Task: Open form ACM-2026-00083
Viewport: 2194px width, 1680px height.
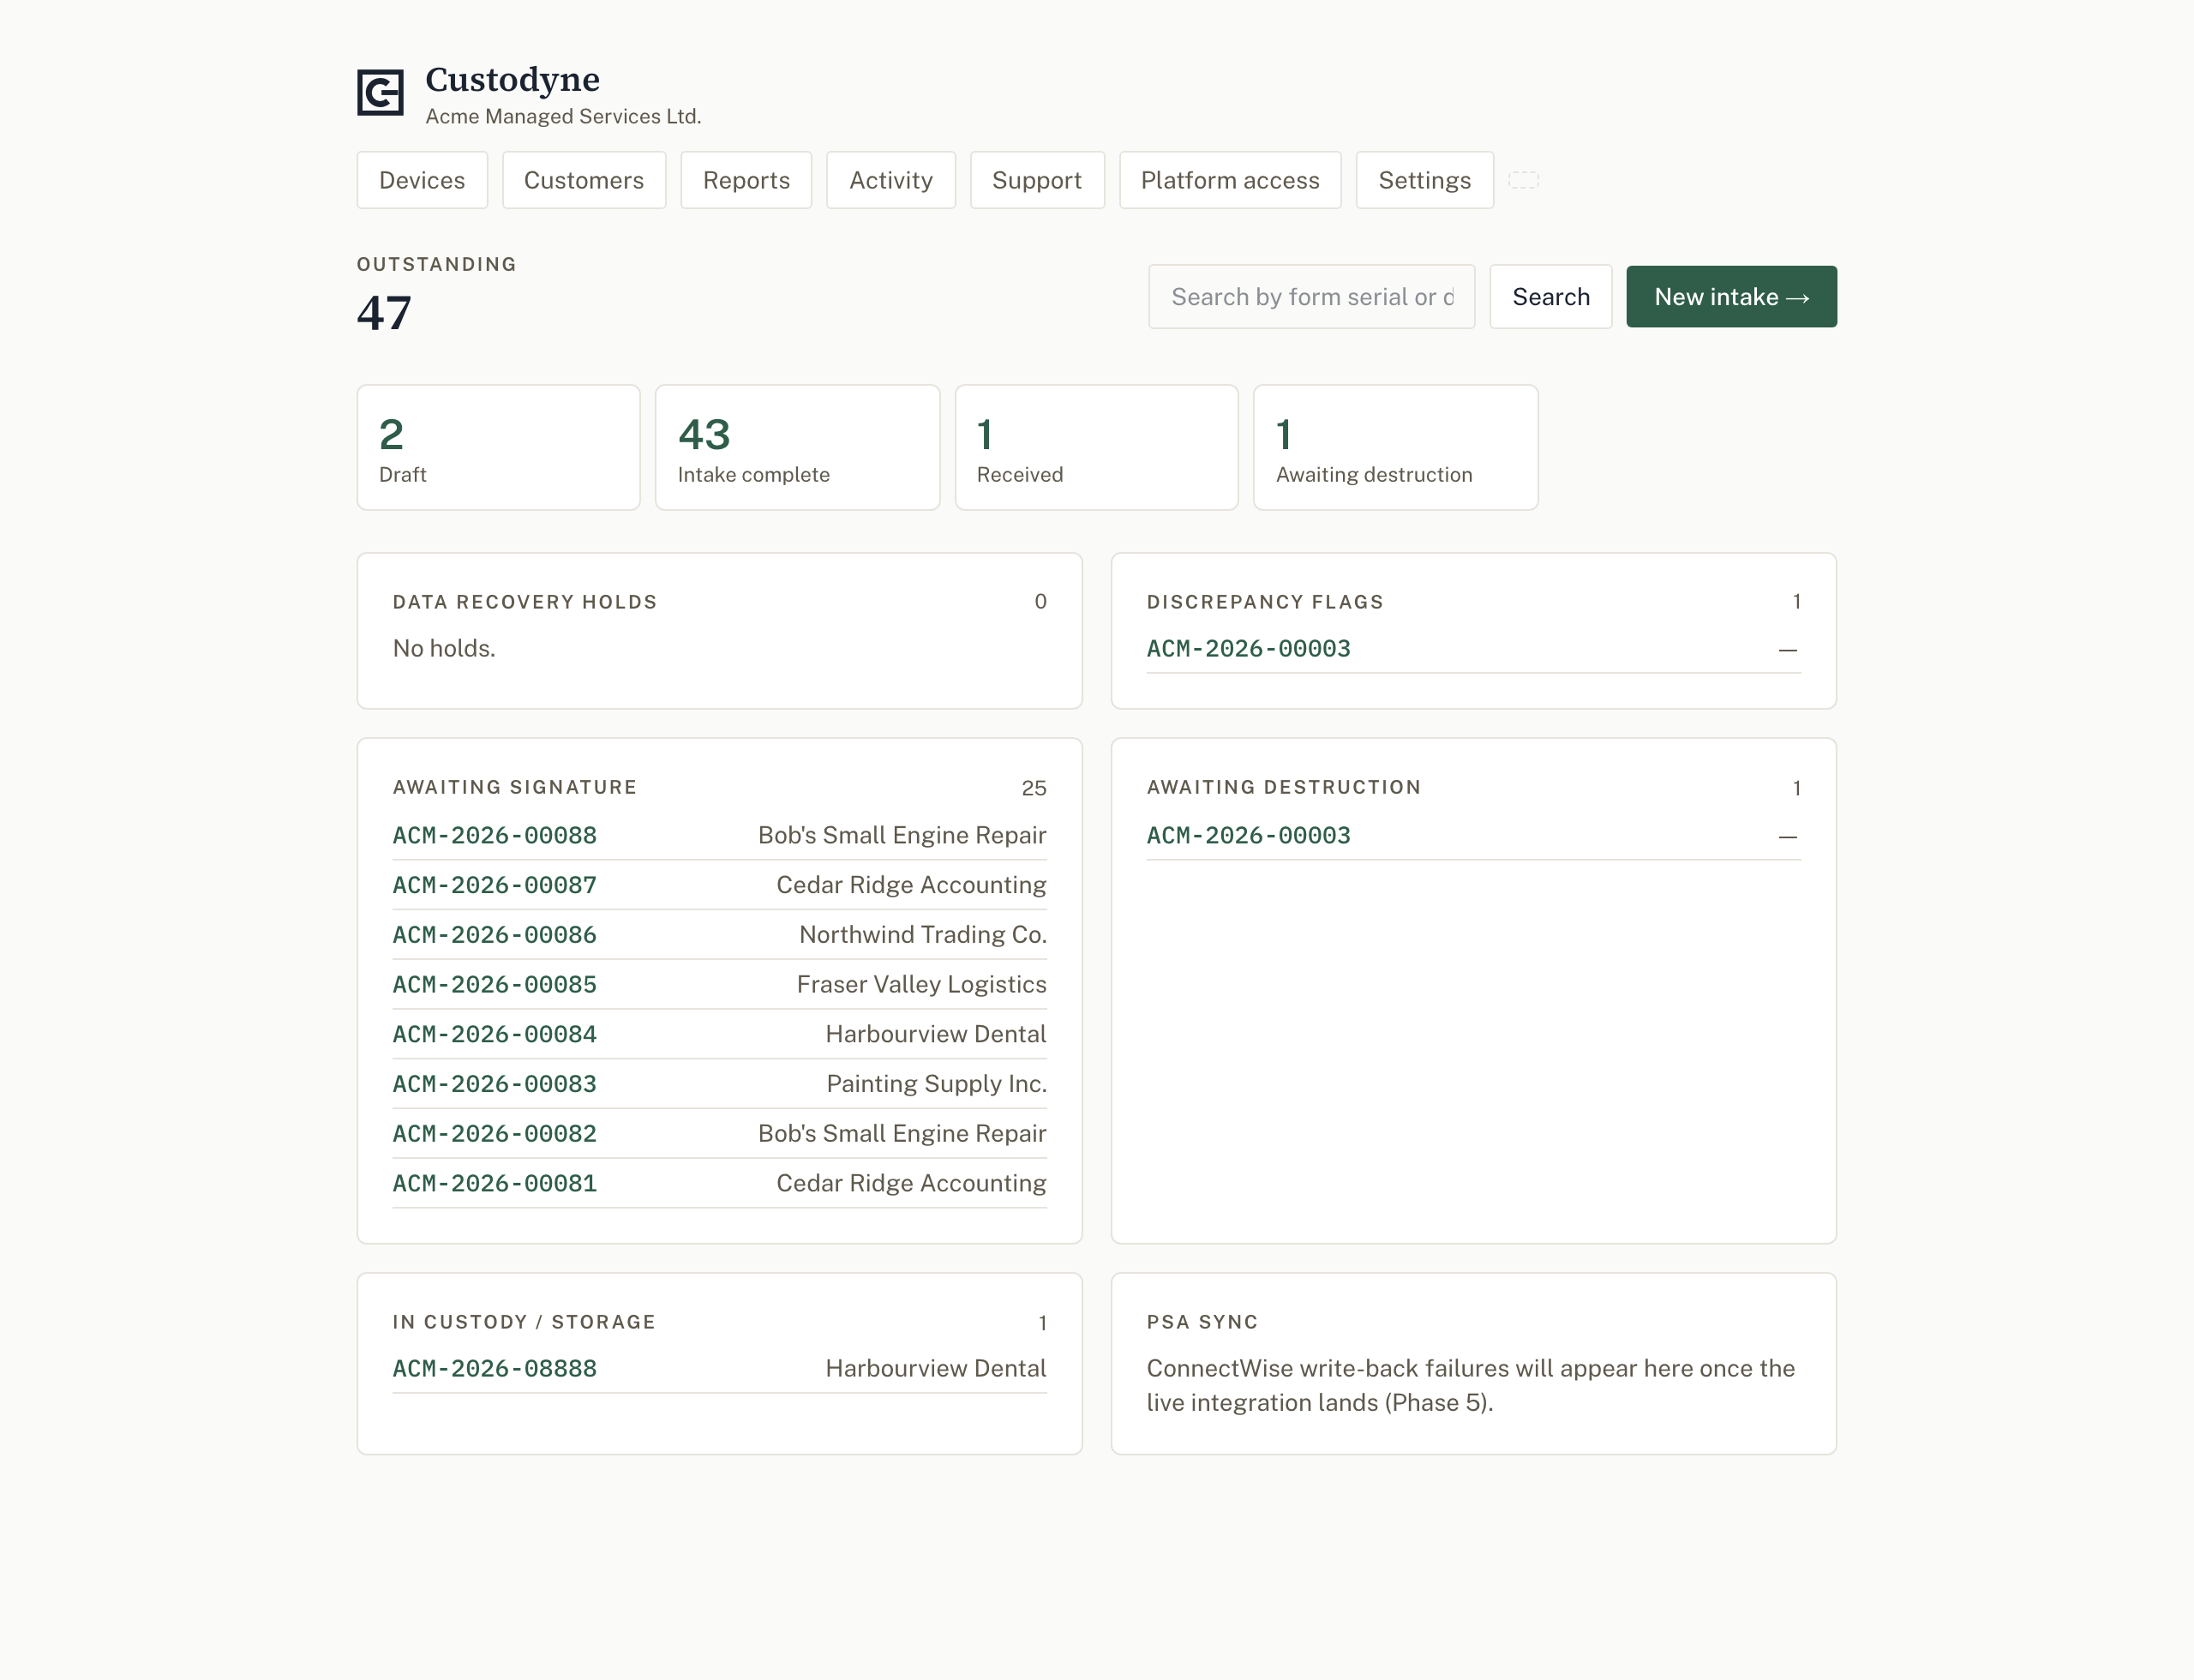Action: coord(495,1084)
